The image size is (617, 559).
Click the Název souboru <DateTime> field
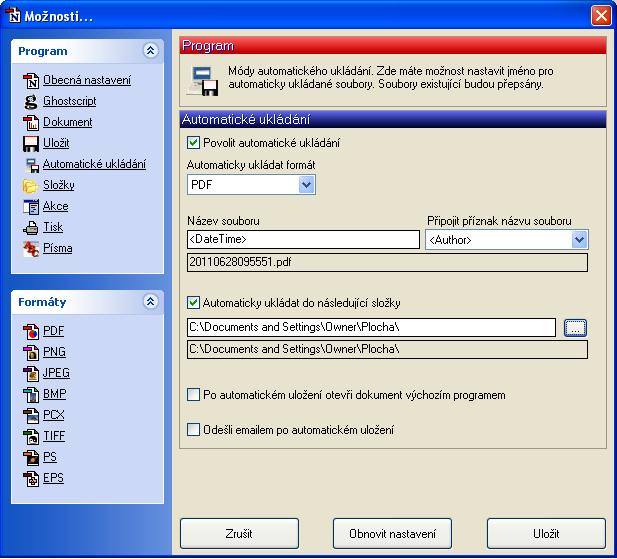click(x=303, y=240)
